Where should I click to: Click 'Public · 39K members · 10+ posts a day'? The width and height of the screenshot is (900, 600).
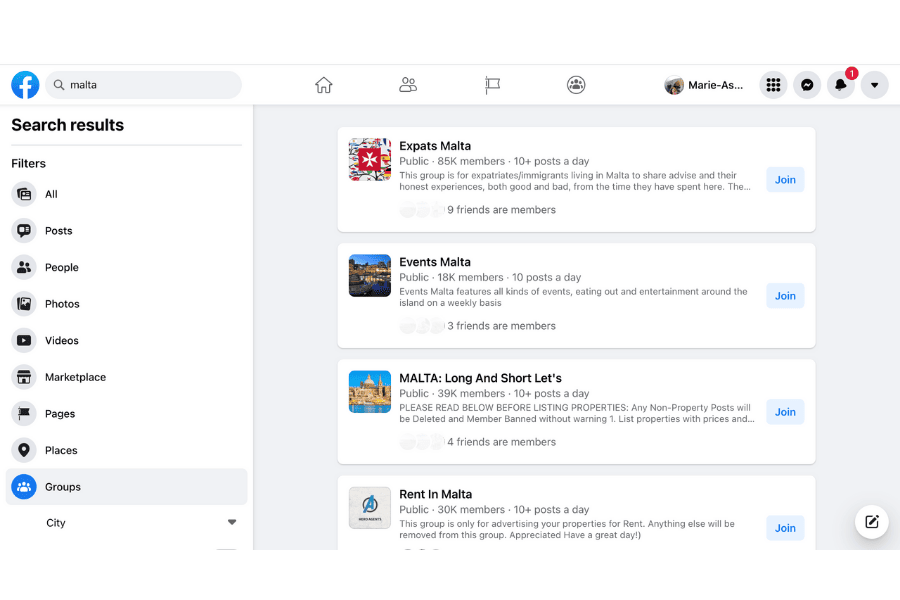494,393
